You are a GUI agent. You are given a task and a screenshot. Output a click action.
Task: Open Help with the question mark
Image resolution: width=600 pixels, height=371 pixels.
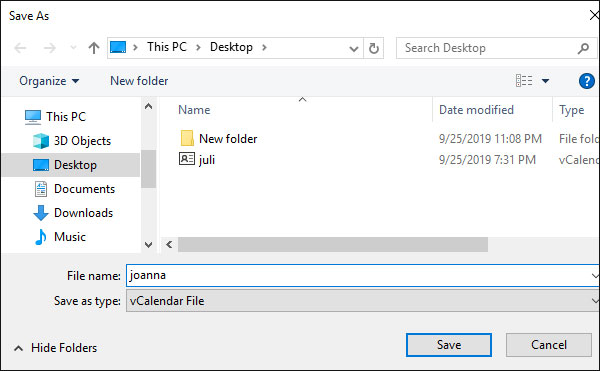pos(586,81)
